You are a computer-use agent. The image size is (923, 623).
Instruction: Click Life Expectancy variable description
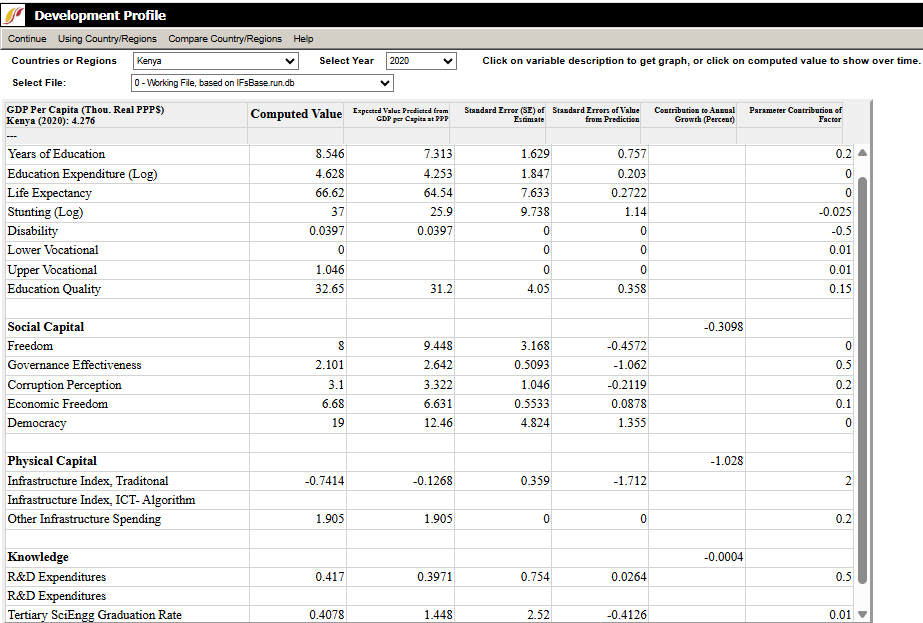49,193
